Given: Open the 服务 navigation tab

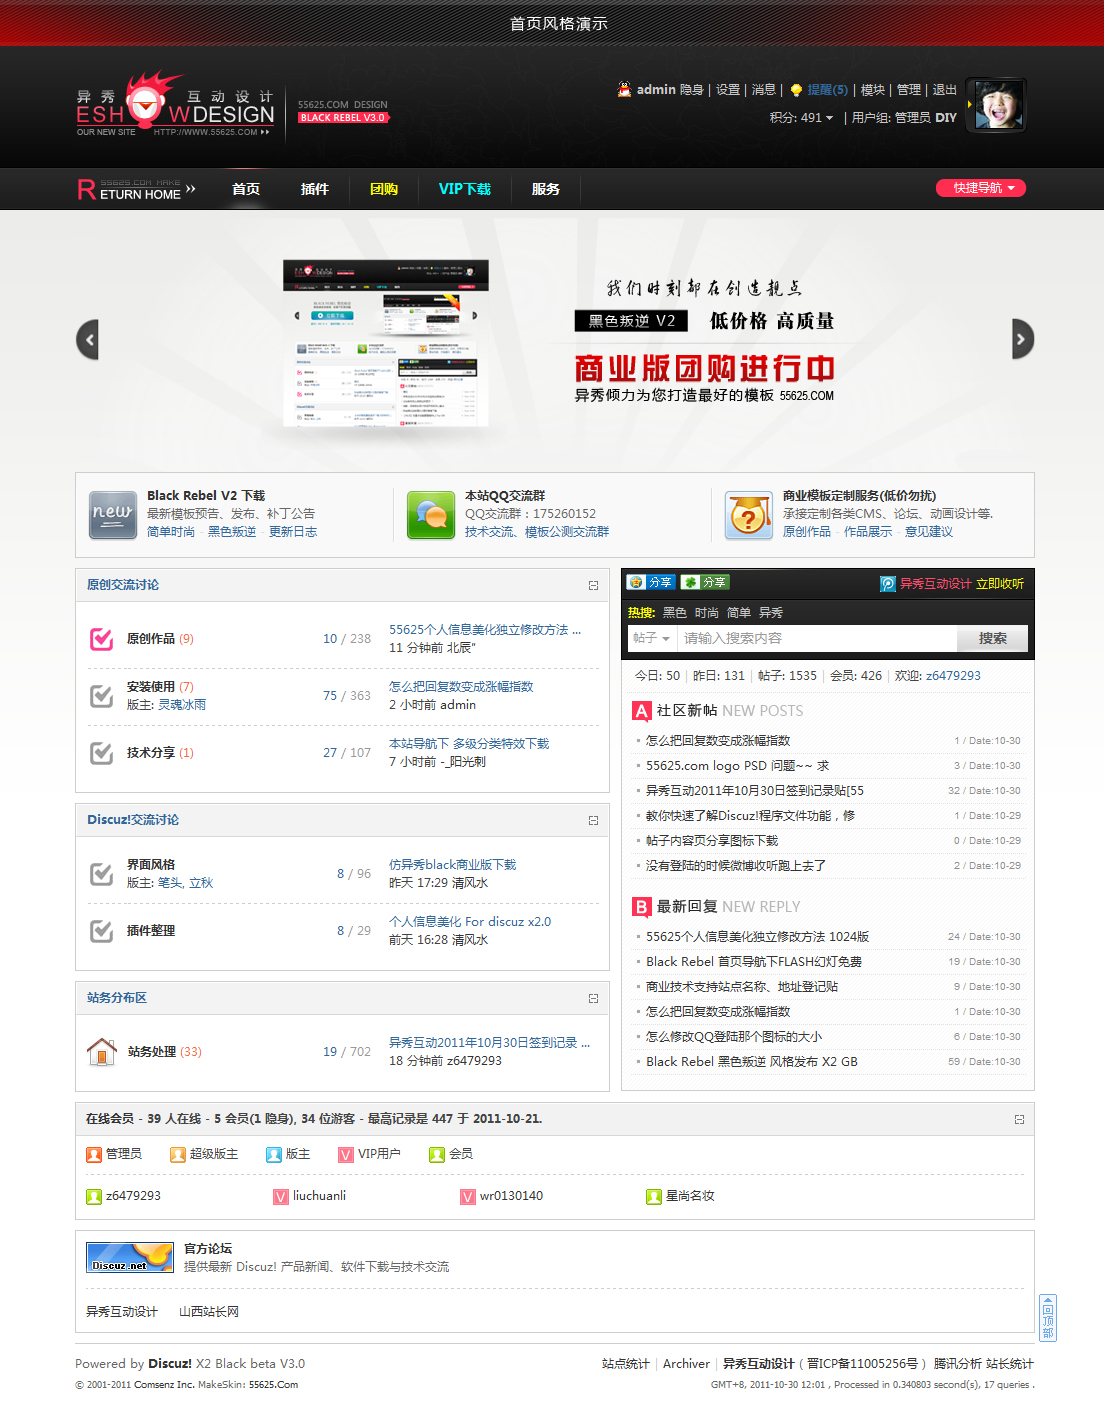Looking at the screenshot, I should tap(546, 189).
